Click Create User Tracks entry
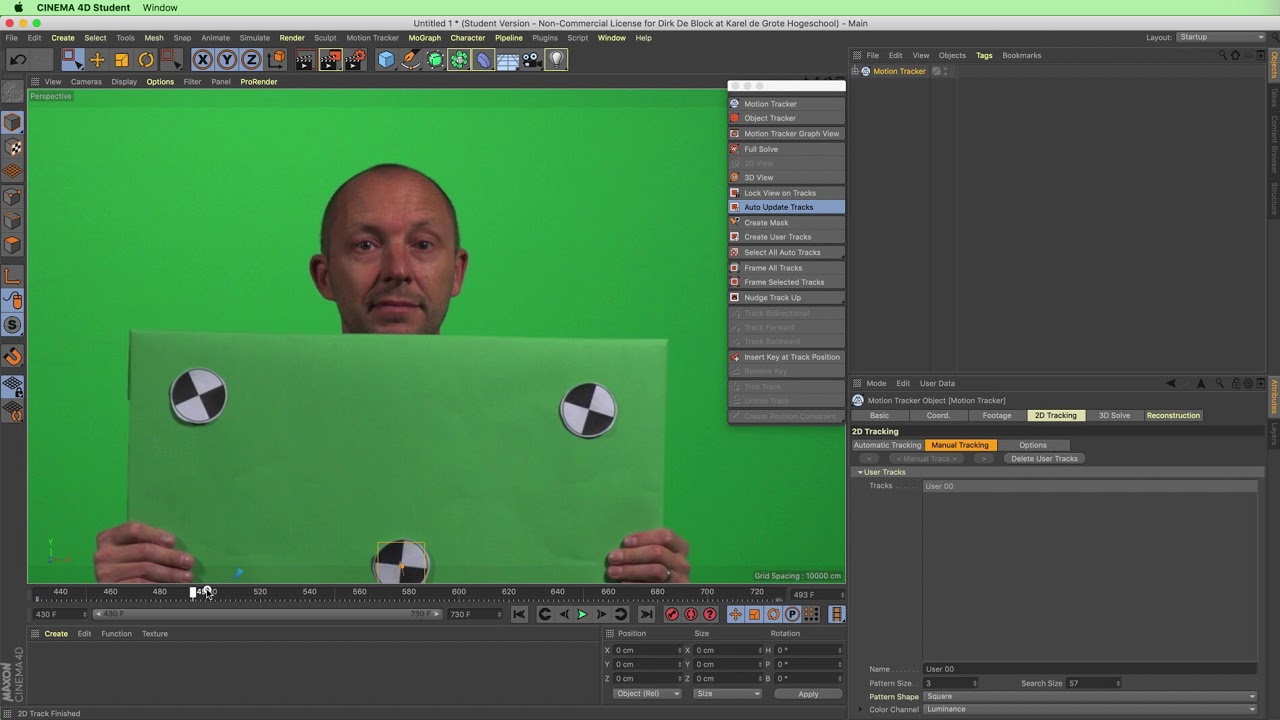The height and width of the screenshot is (720, 1280). coord(787,237)
